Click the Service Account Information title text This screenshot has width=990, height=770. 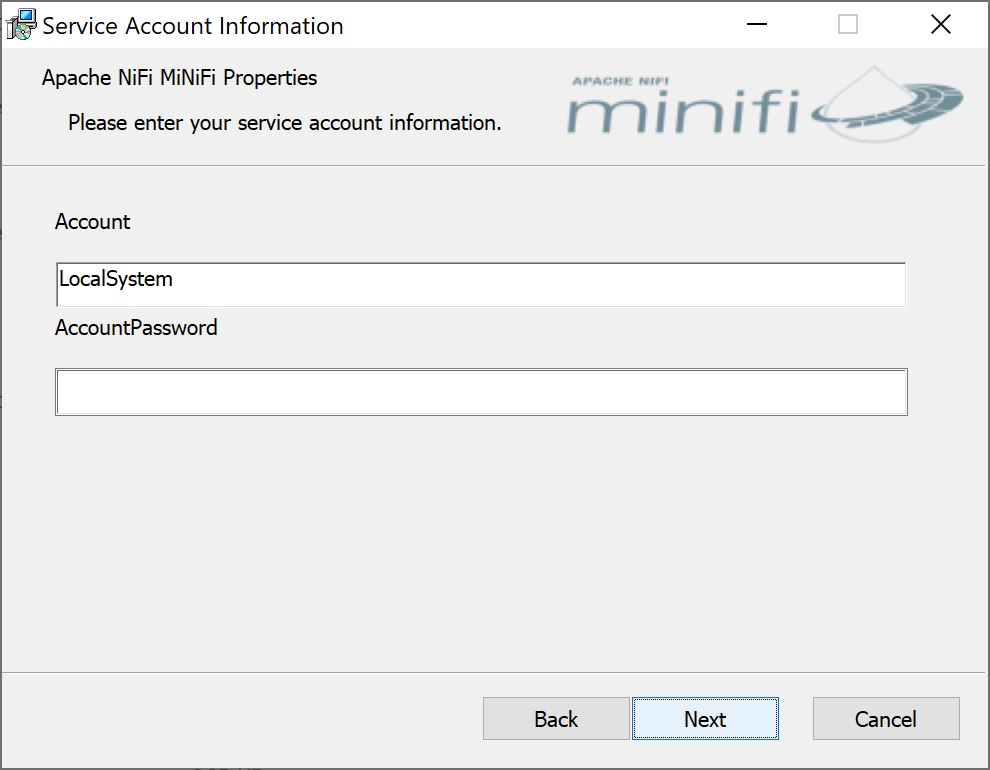193,26
